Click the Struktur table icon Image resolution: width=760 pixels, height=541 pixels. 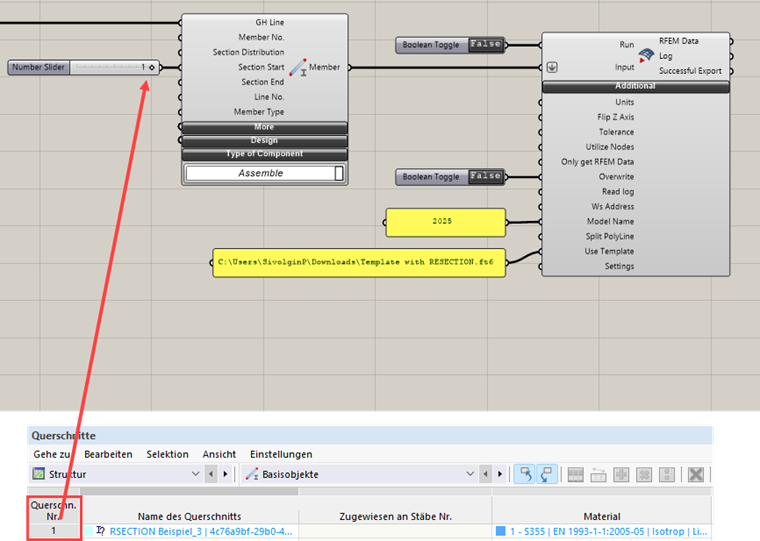coord(38,474)
